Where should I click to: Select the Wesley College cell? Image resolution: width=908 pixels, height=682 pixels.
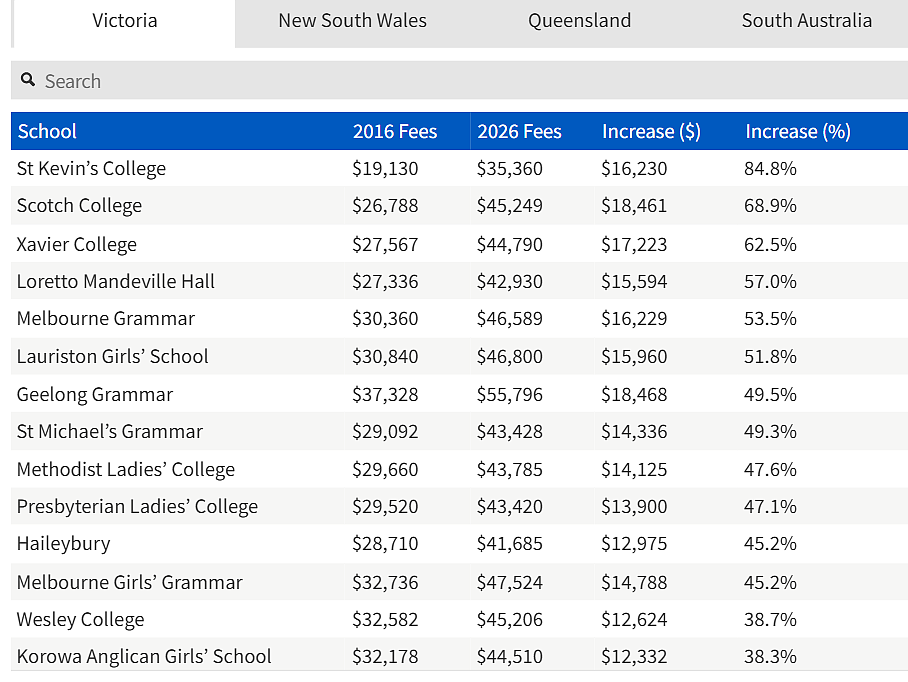[80, 619]
